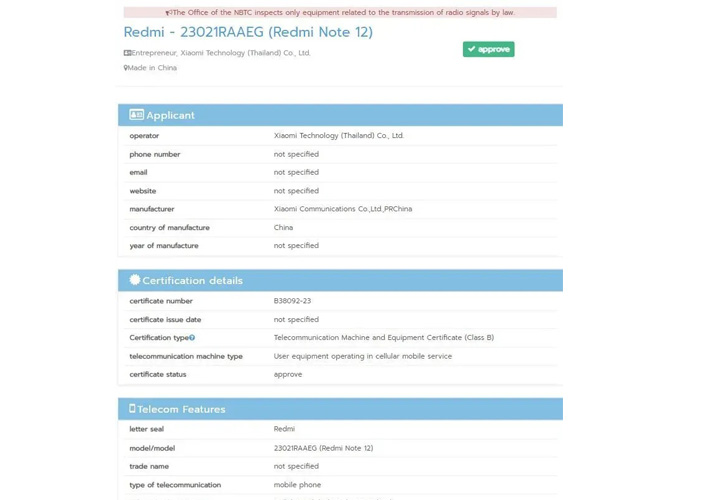Viewport: 721px width, 500px height.
Task: Click the ID card icon beside Entrepreneur
Action: click(127, 53)
